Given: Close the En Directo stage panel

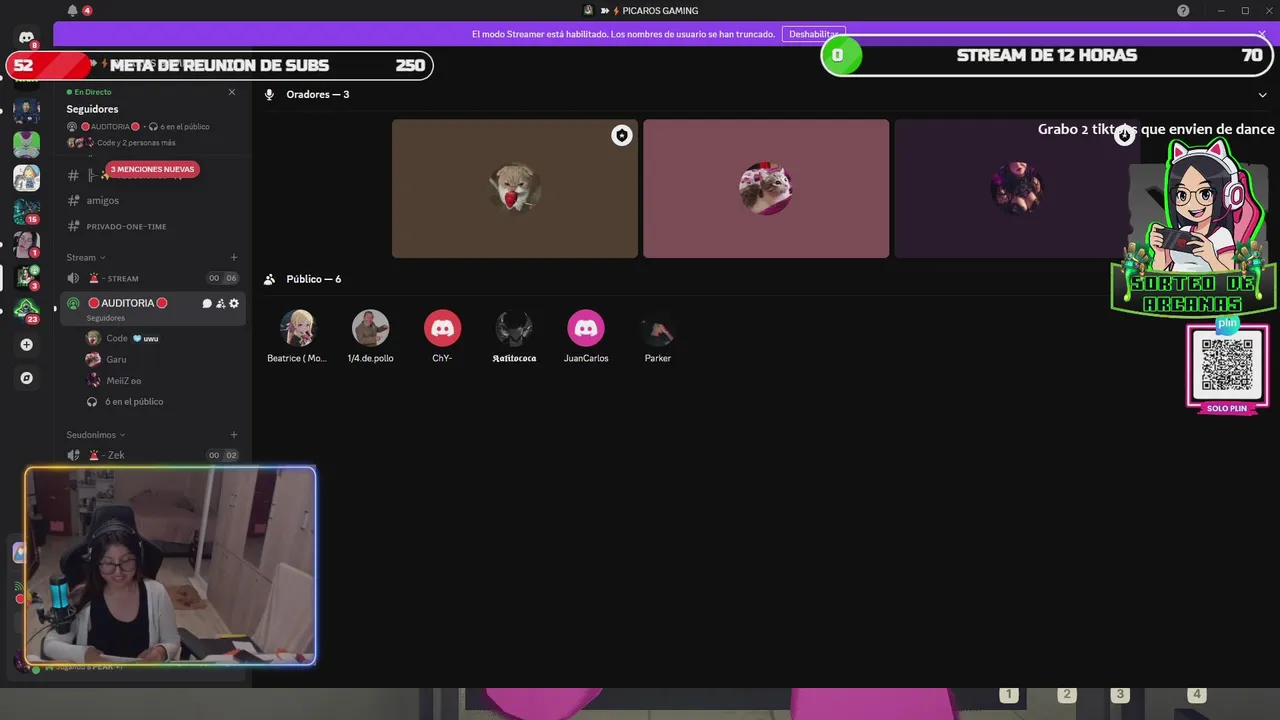Looking at the screenshot, I should coord(232,92).
